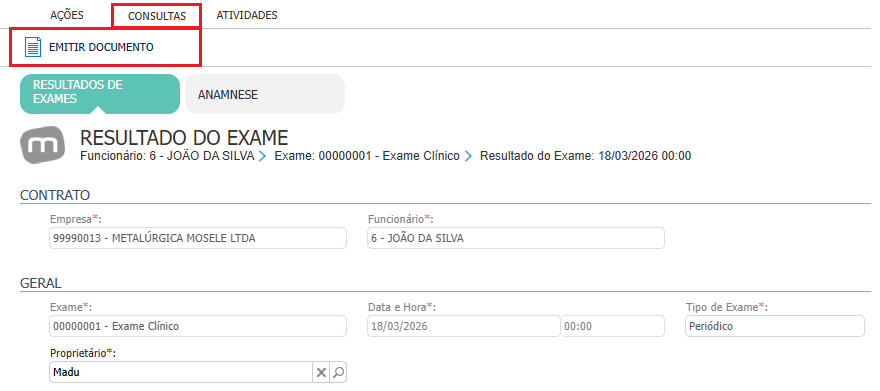This screenshot has width=880, height=391.
Task: Click the Exame field under Geral
Action: point(198,326)
